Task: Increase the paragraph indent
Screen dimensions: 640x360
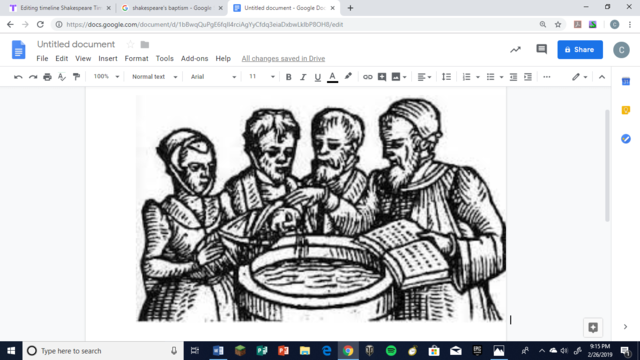Action: point(528,77)
